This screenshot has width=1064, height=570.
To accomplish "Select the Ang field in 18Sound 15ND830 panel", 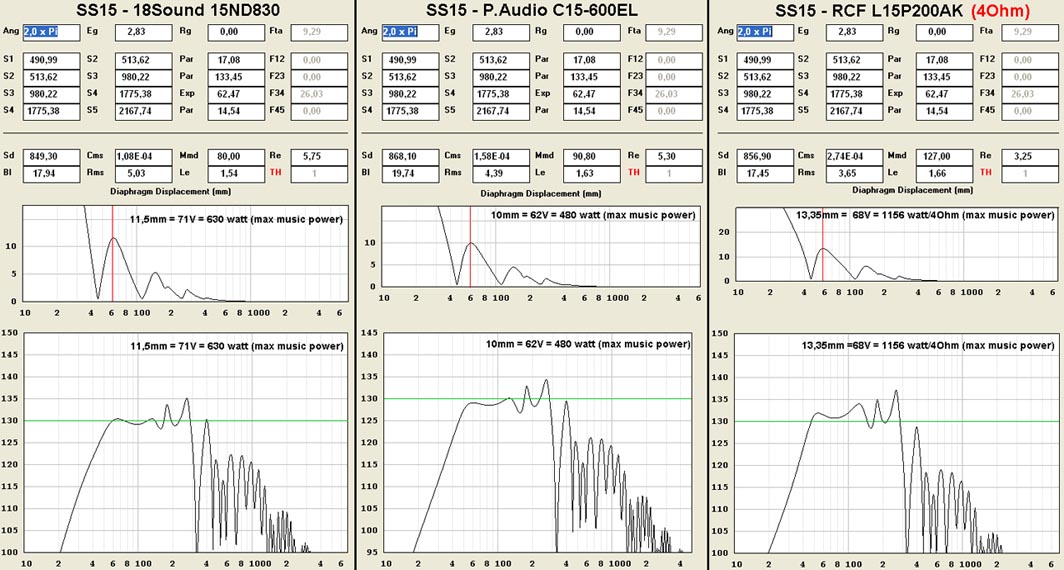I will 52,32.
